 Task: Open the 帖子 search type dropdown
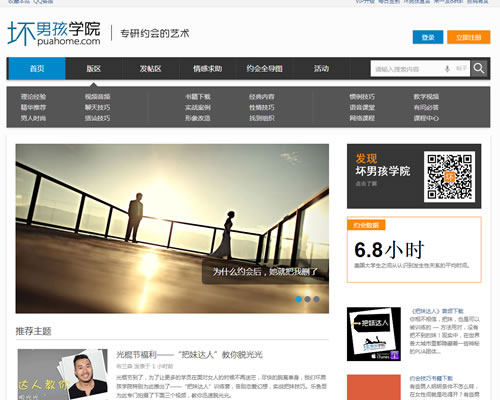pyautogui.click(x=461, y=68)
